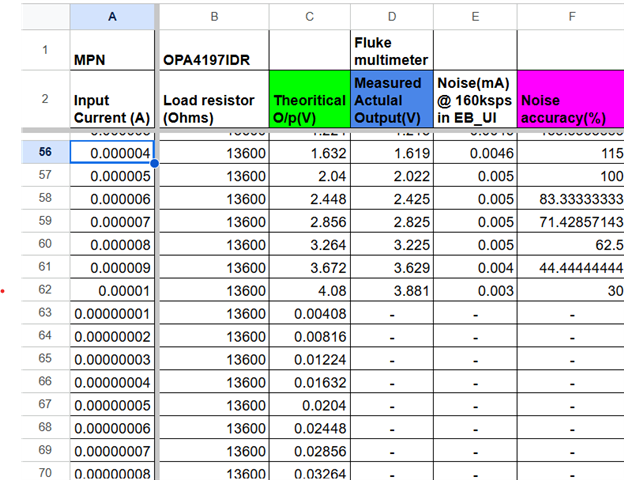Viewport: 624px width, 480px height.
Task: Click cell with value 0.00000001
Action: (112, 313)
